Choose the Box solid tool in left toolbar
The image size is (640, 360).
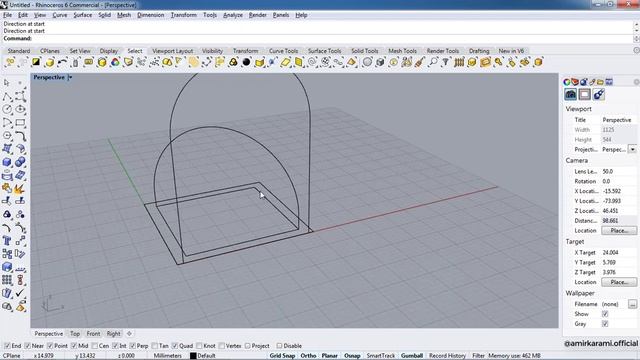[x=7, y=162]
